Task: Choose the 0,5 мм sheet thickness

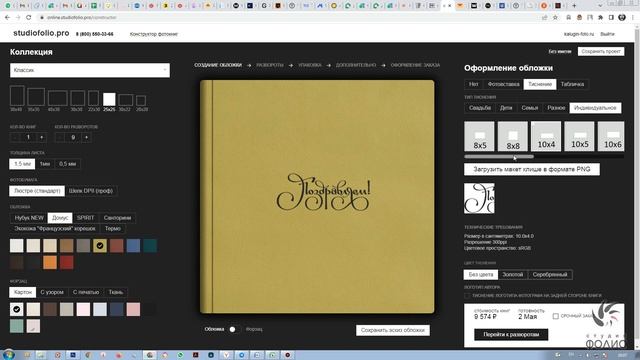Action: pyautogui.click(x=67, y=164)
